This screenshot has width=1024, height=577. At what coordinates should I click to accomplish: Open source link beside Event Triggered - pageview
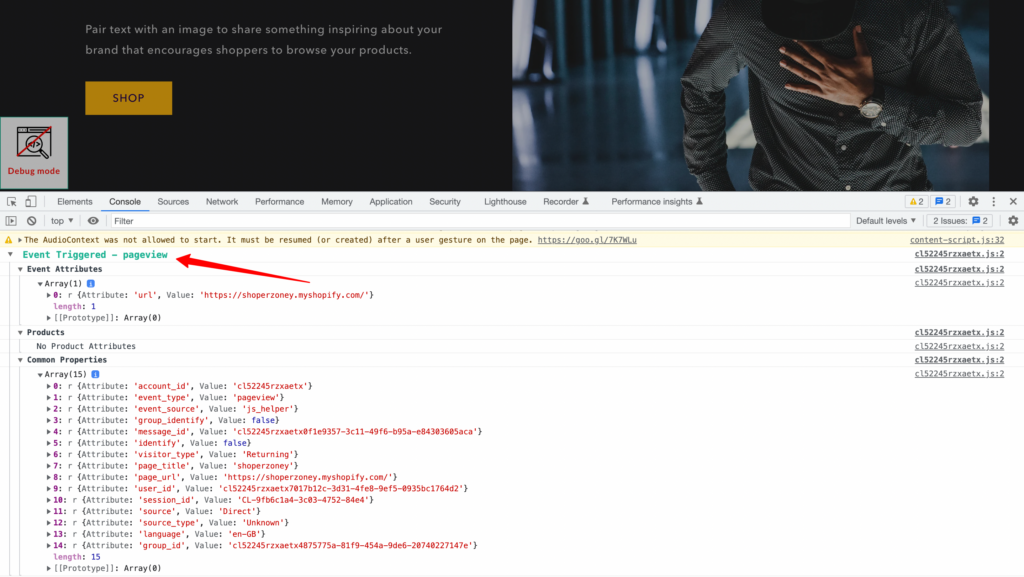pos(959,254)
